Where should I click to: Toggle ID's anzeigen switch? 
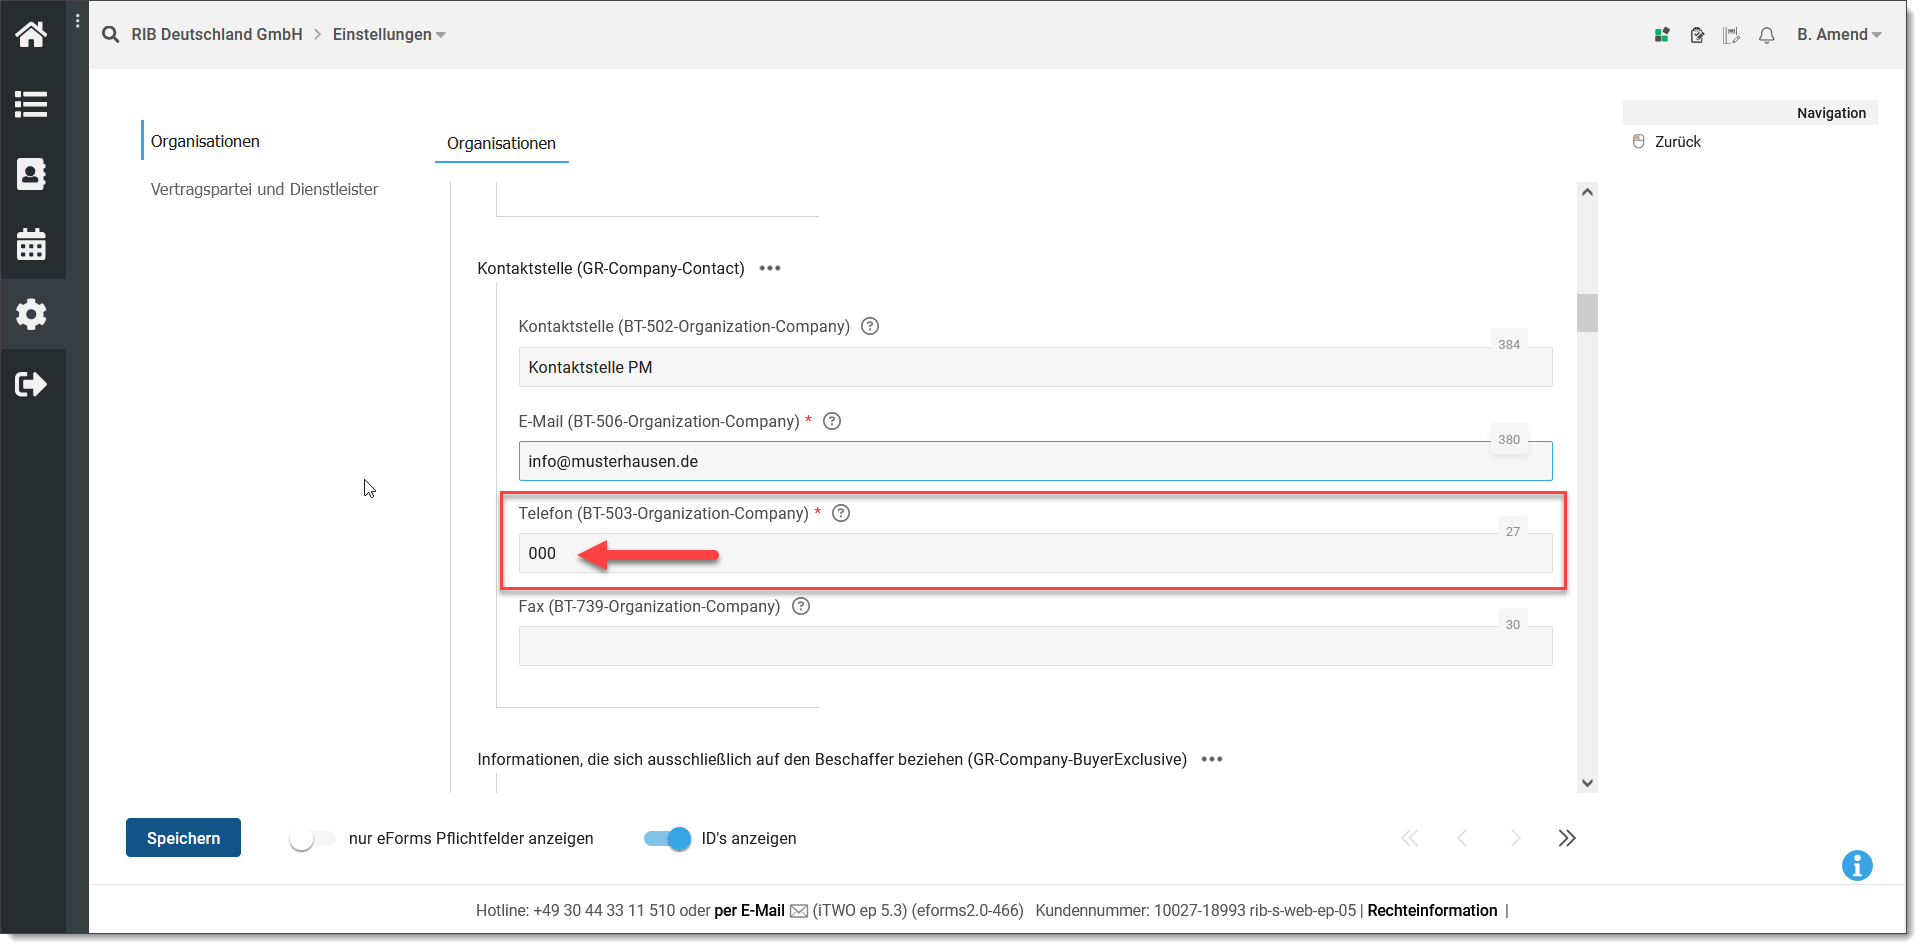click(x=667, y=839)
